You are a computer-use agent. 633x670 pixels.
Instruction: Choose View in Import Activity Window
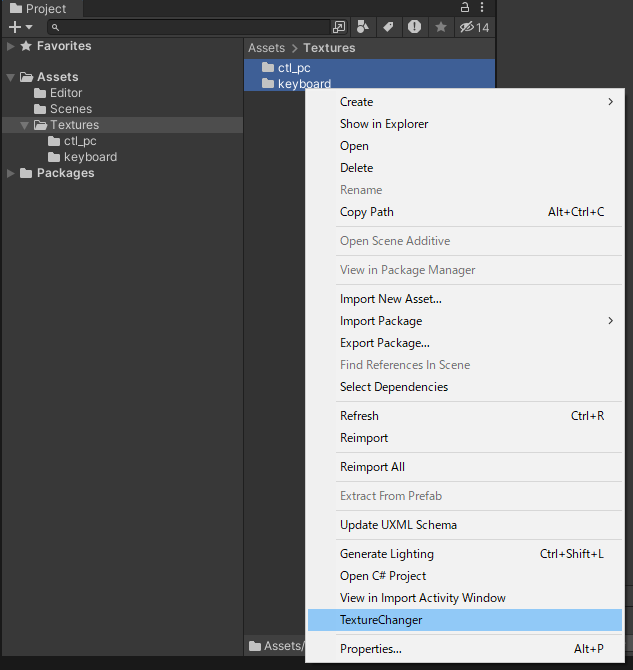click(x=465, y=598)
